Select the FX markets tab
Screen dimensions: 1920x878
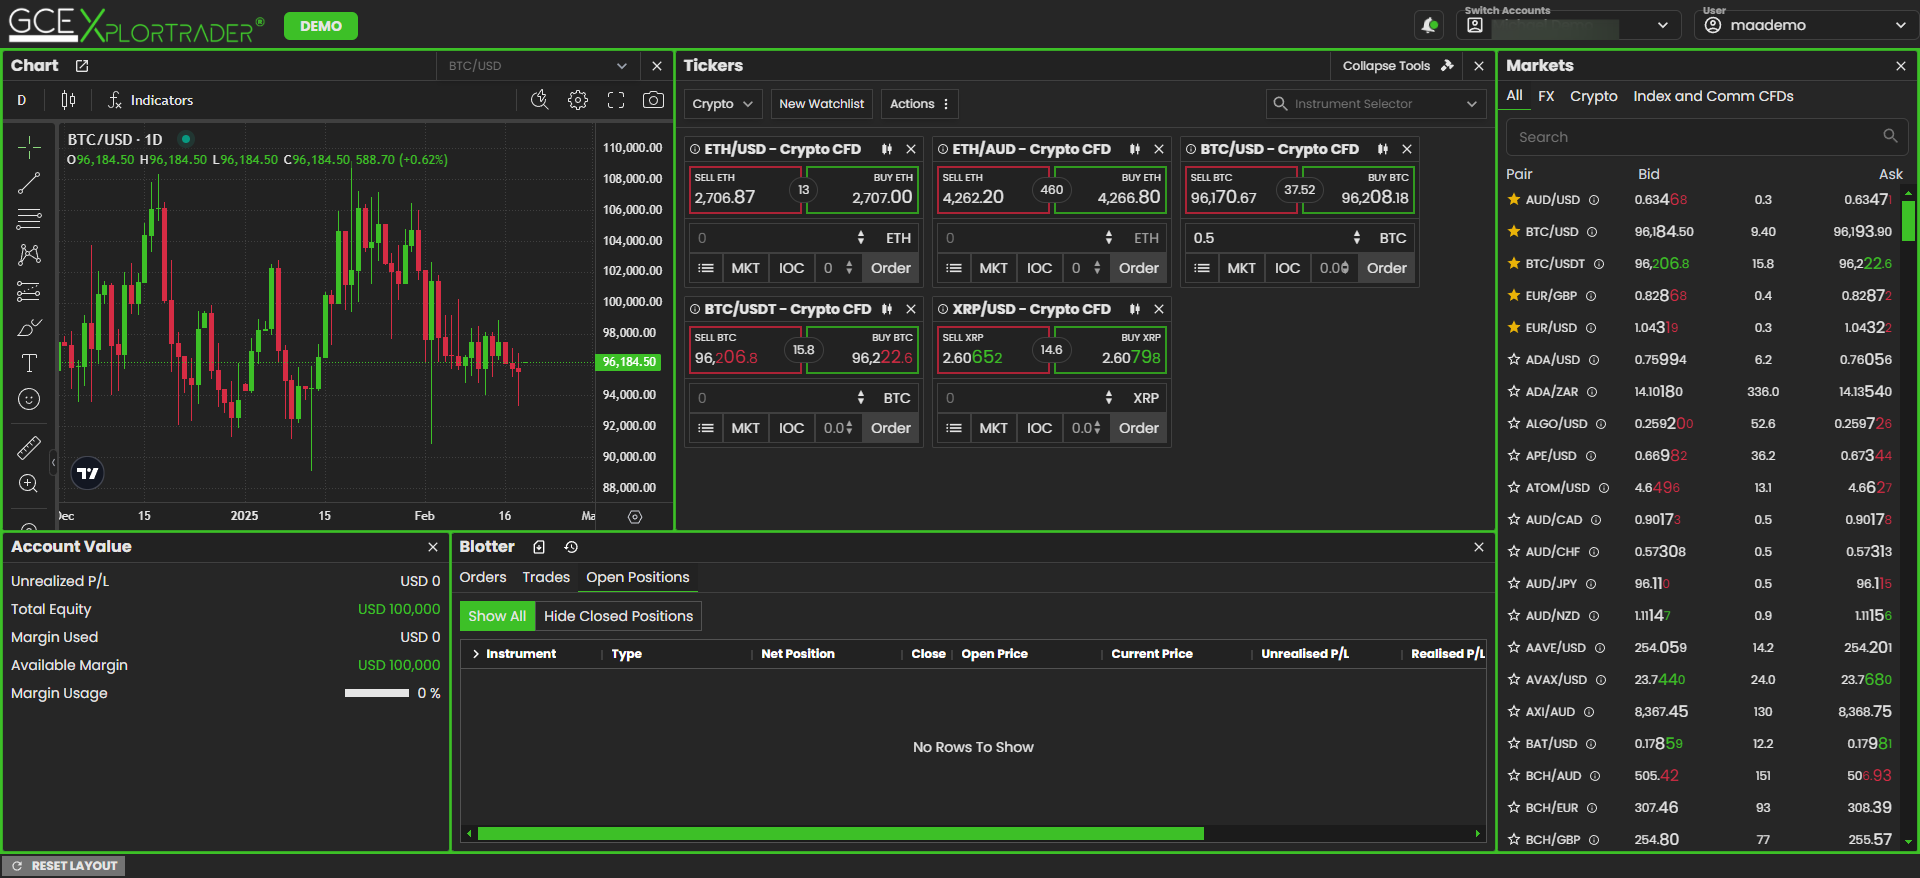coord(1546,96)
